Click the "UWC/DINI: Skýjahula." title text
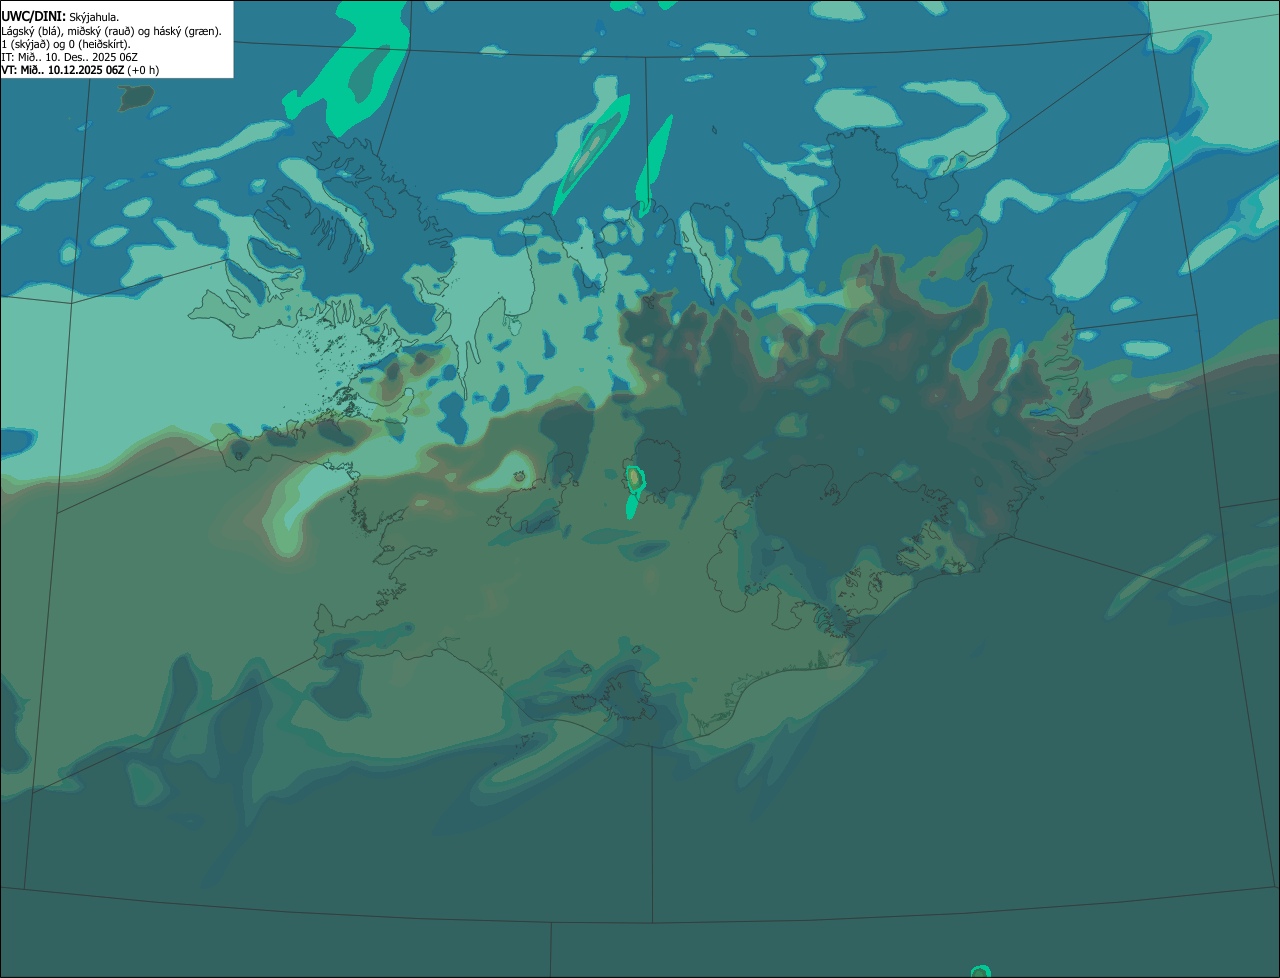 coord(60,17)
